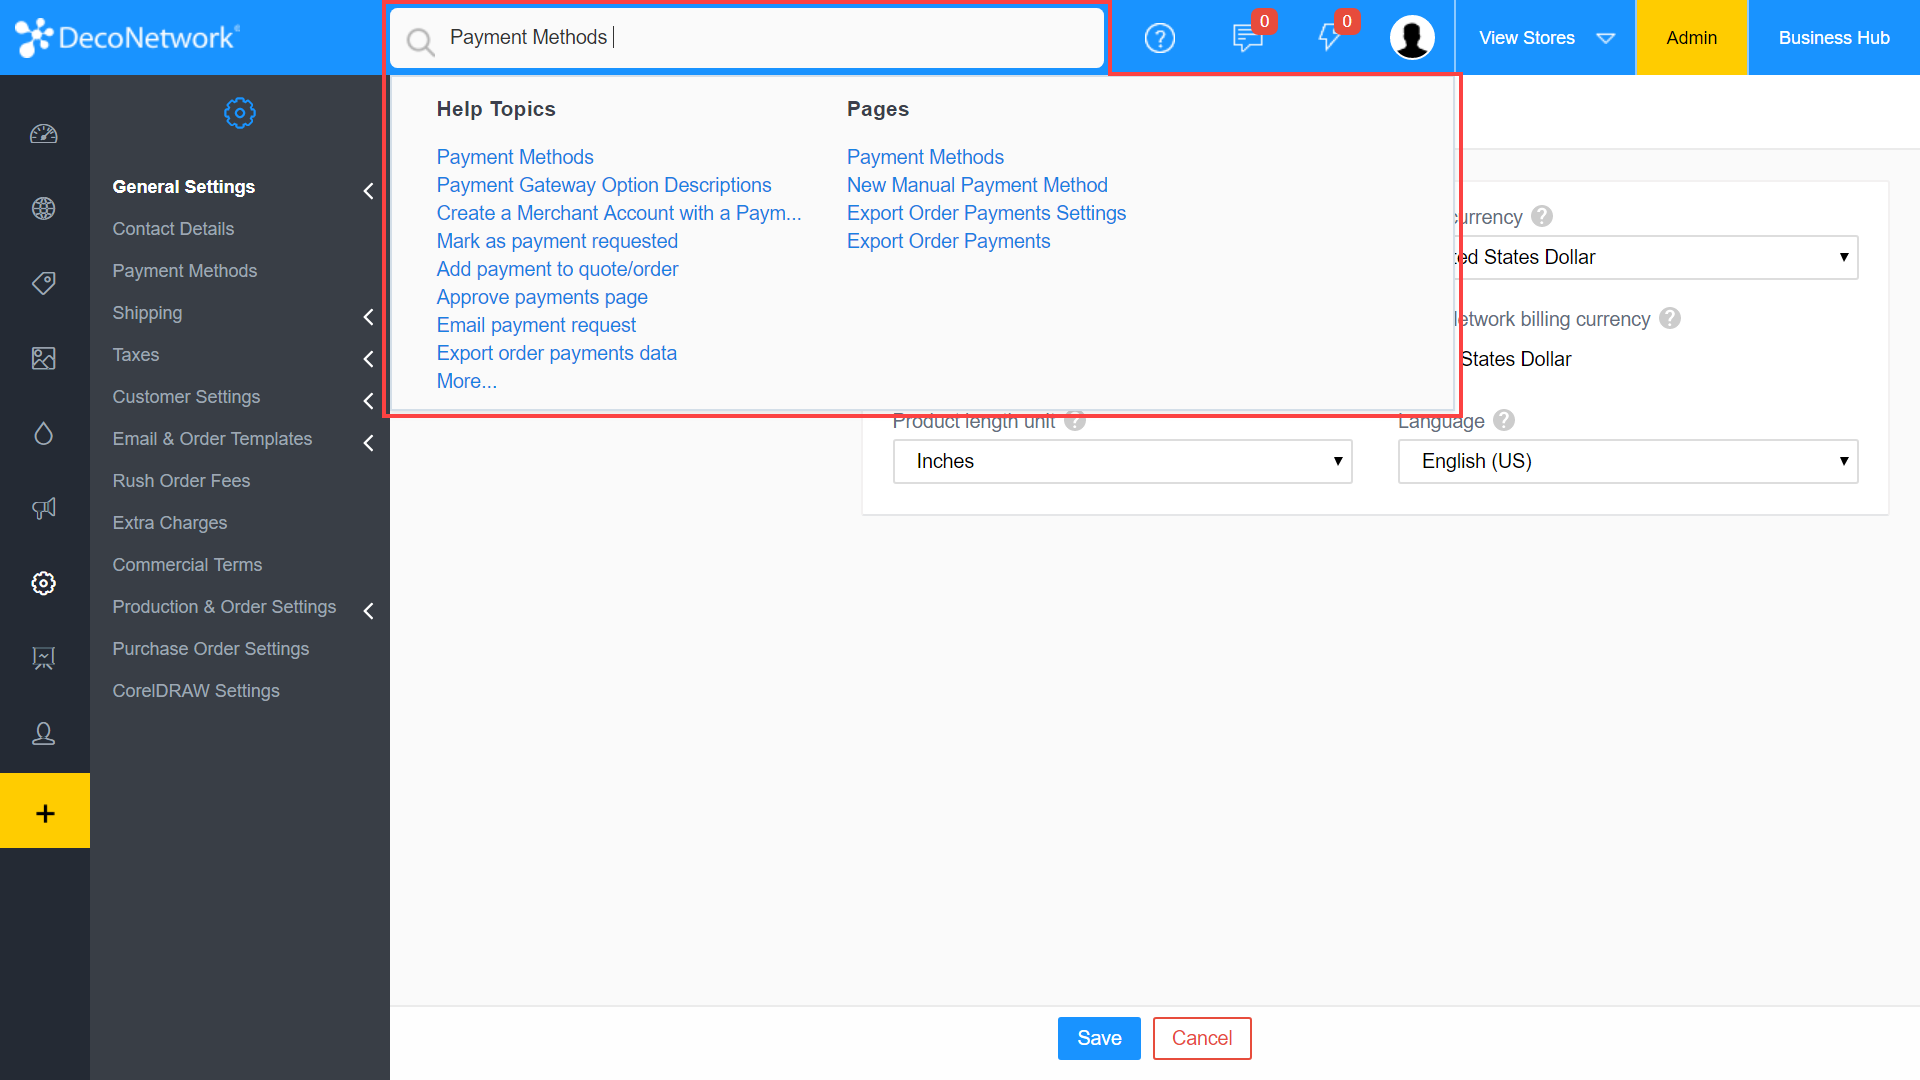Click the globe websites icon in sidebar
The height and width of the screenshot is (1080, 1920).
point(44,208)
